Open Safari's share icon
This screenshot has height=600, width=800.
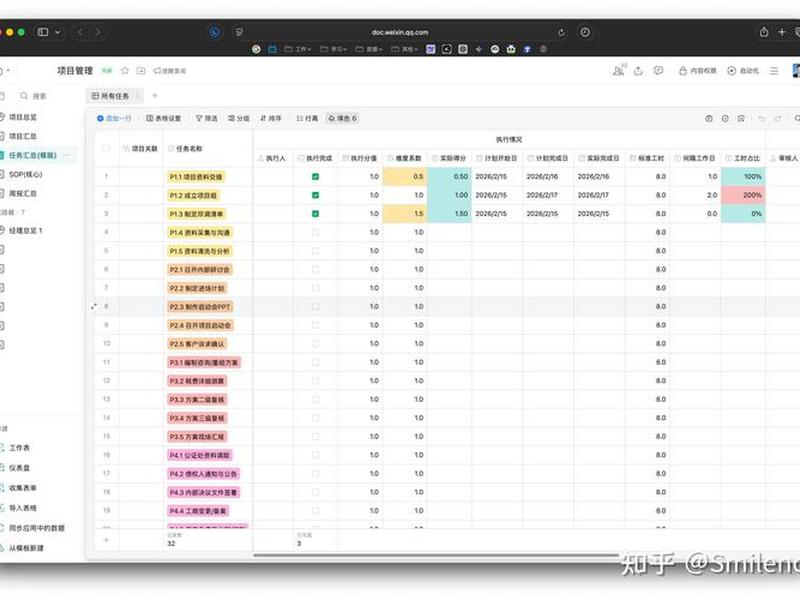[764, 32]
